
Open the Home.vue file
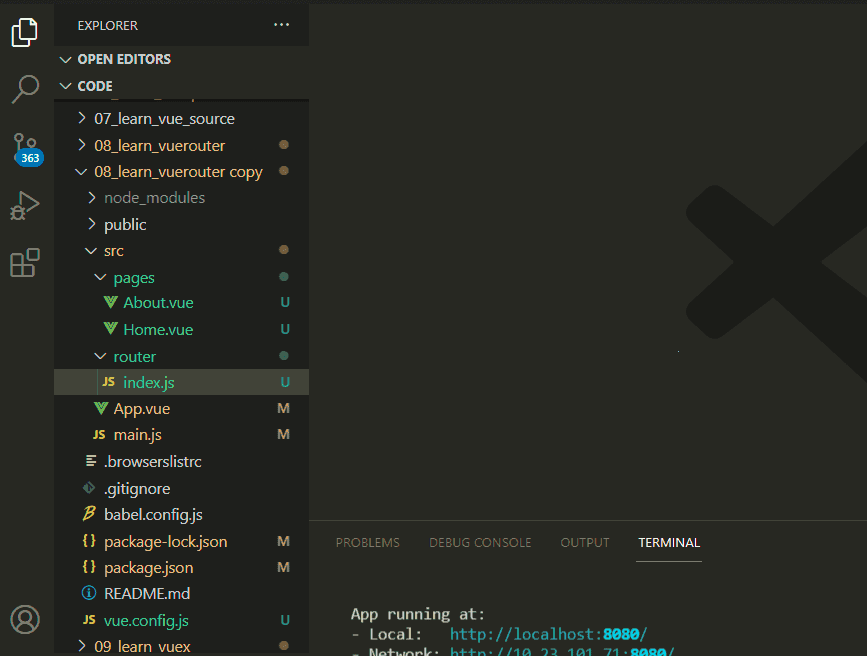[x=158, y=329]
